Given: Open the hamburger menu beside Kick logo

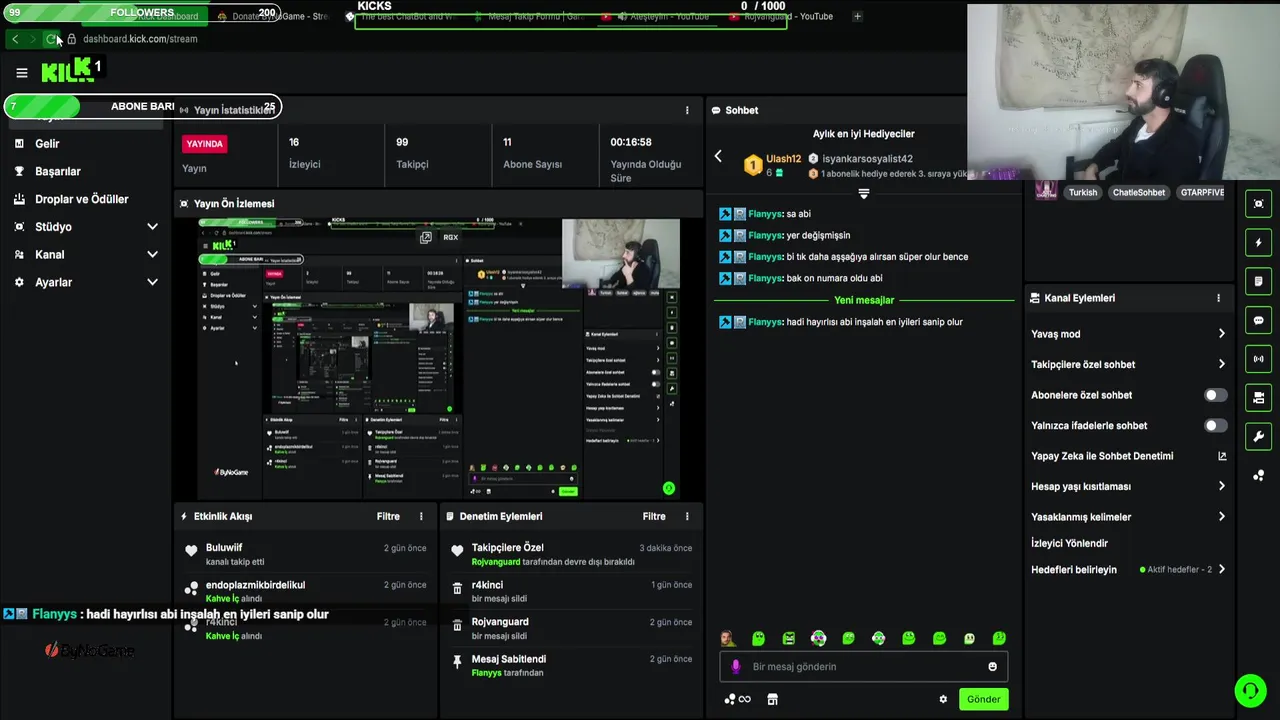Looking at the screenshot, I should 21,72.
